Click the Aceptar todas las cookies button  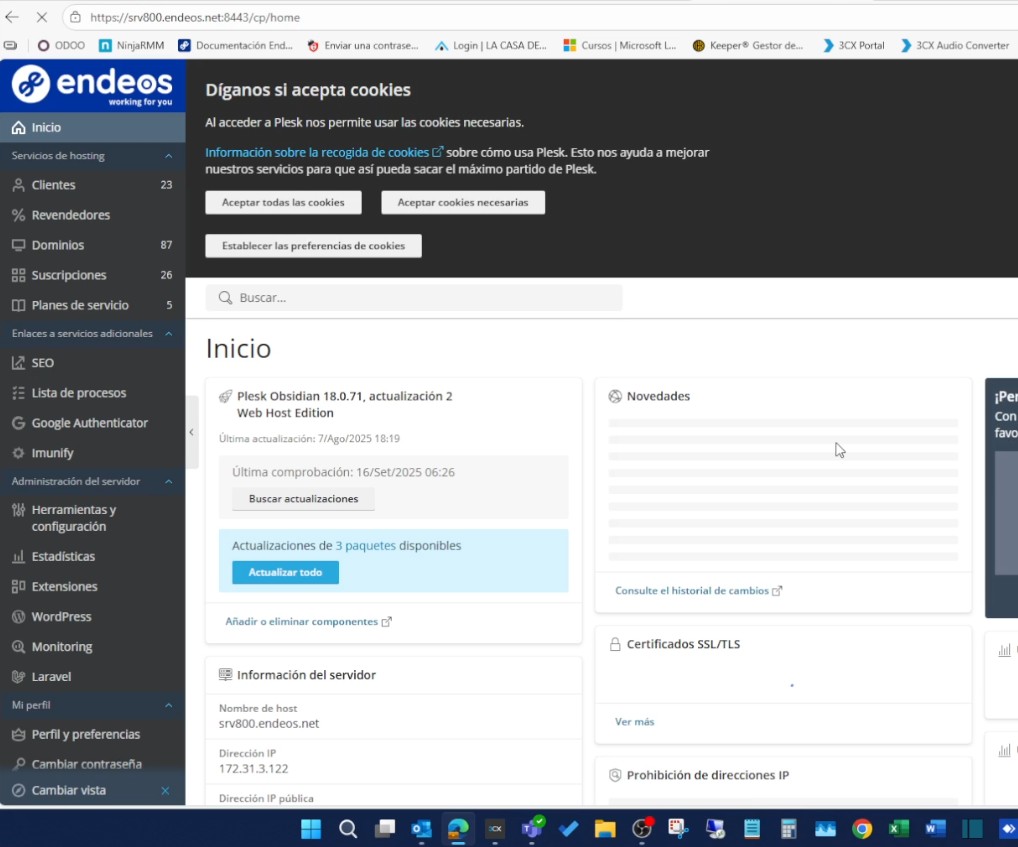(x=283, y=203)
